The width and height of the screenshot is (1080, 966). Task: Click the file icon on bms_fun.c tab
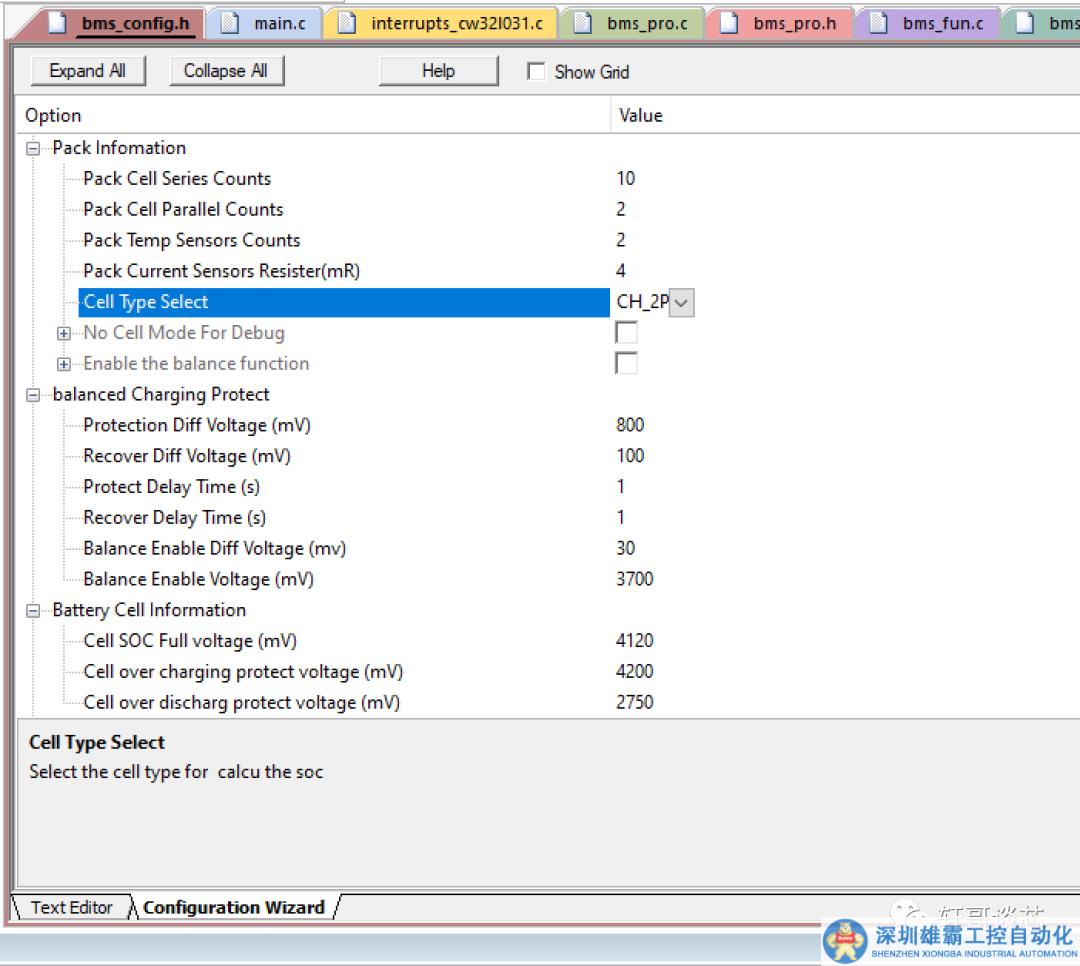(878, 22)
